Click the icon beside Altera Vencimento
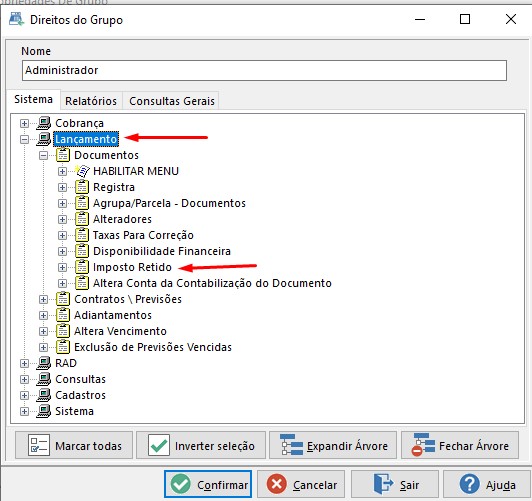The width and height of the screenshot is (532, 501). 63,331
